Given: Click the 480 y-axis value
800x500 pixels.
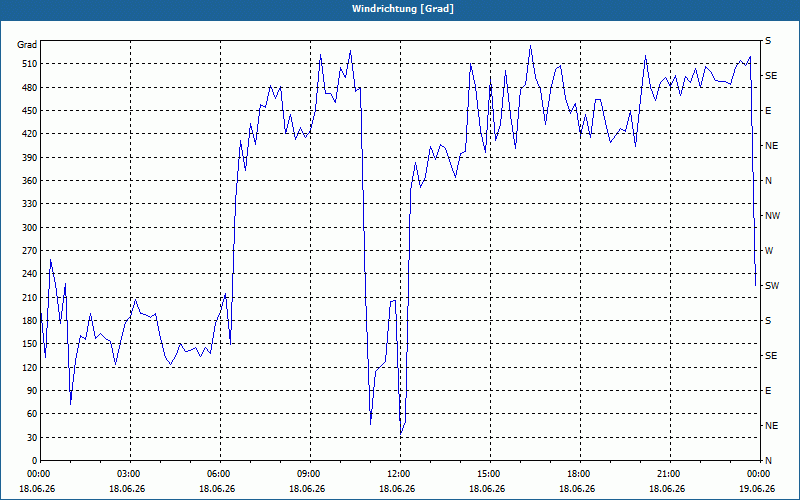Looking at the screenshot, I should pyautogui.click(x=29, y=88).
